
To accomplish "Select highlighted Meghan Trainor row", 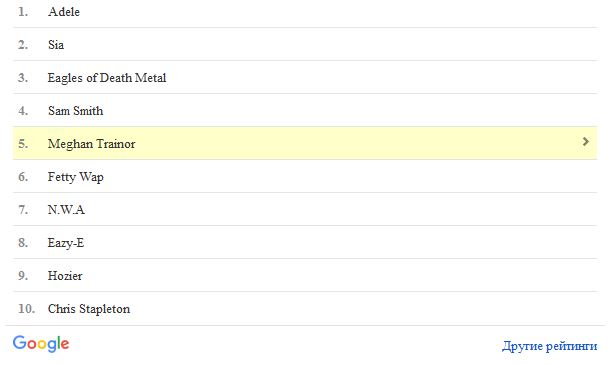I will [x=305, y=143].
